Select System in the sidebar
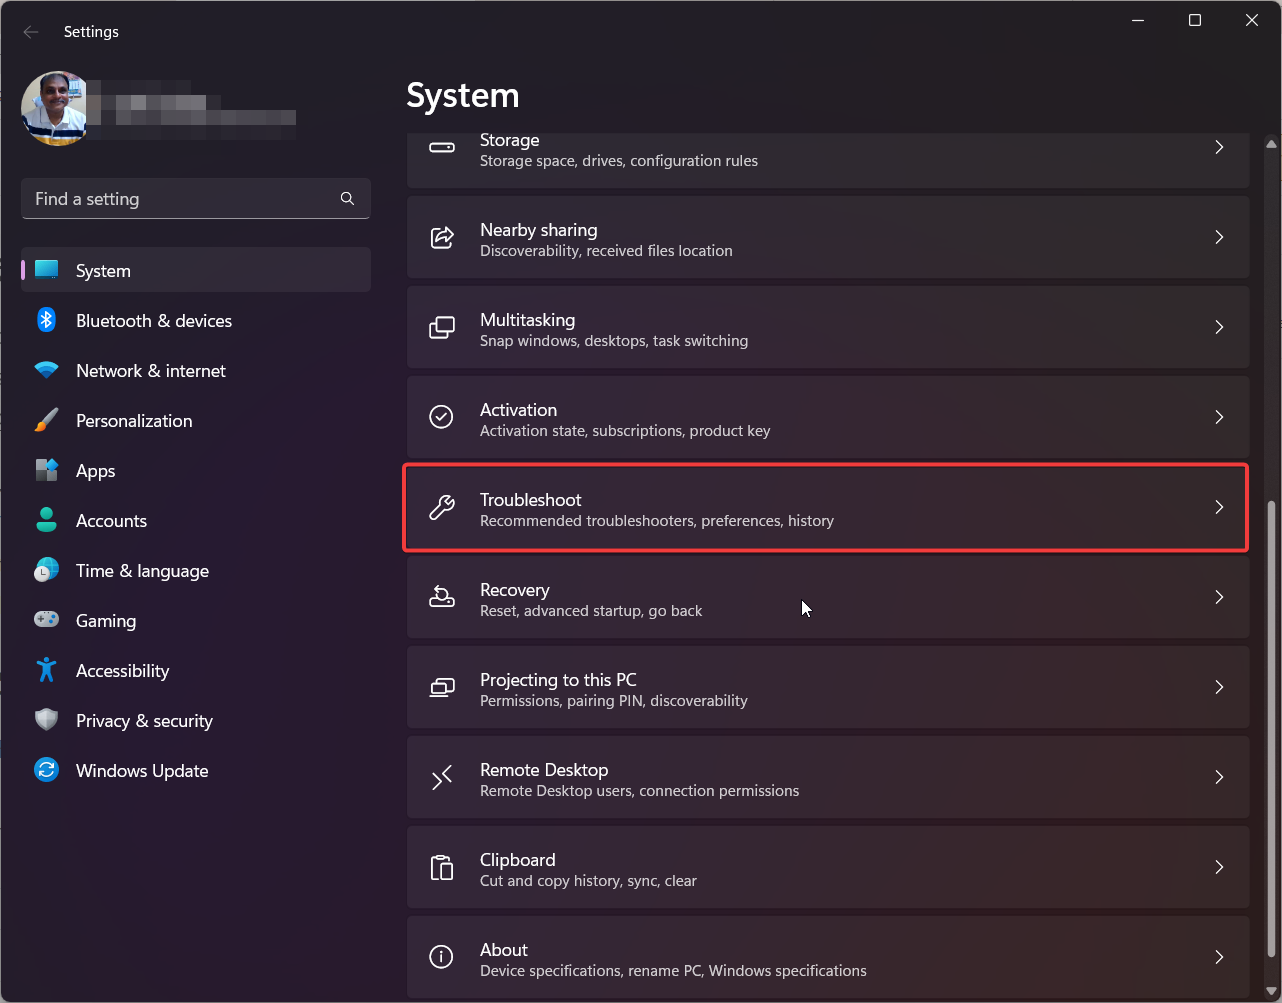The width and height of the screenshot is (1282, 1003). pos(196,270)
